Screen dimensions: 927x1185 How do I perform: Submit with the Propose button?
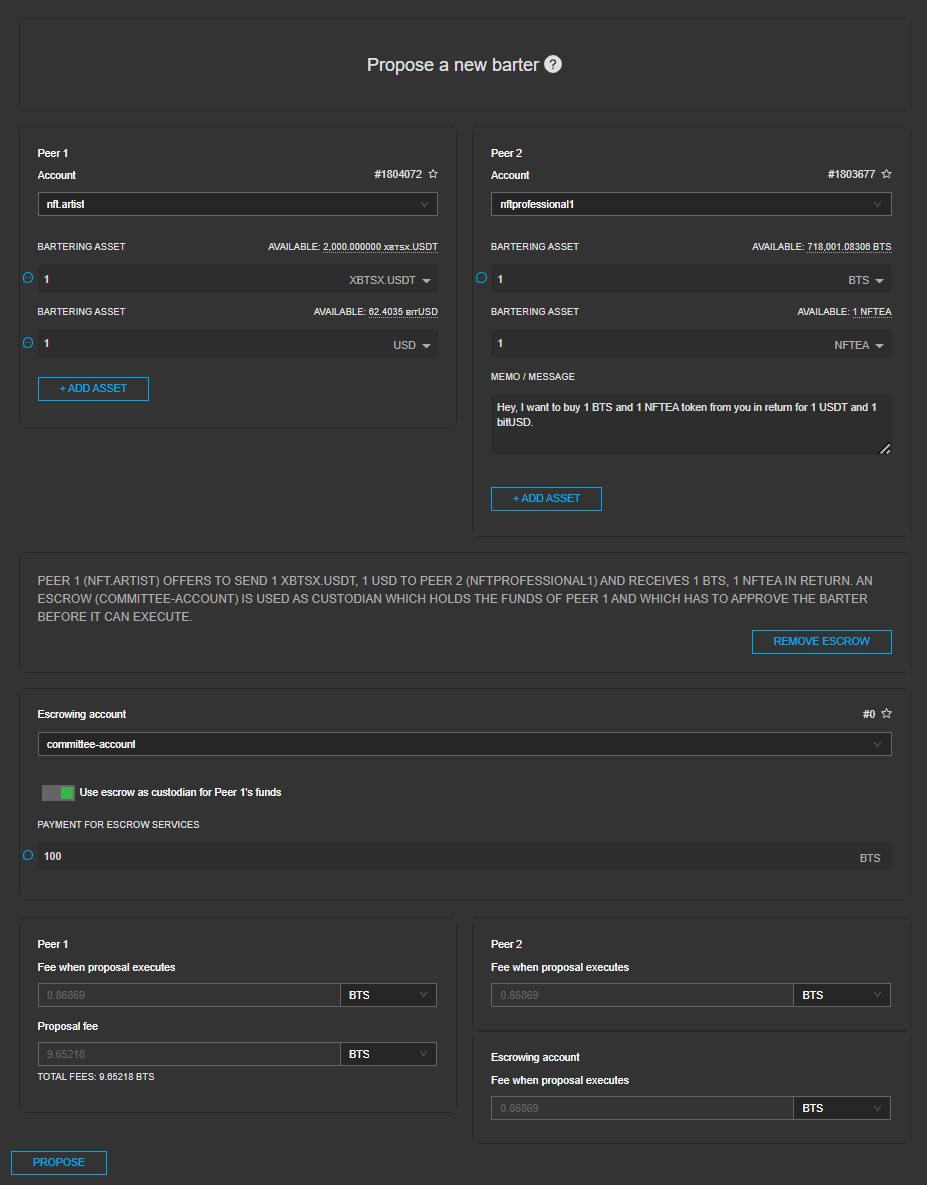(x=59, y=1162)
